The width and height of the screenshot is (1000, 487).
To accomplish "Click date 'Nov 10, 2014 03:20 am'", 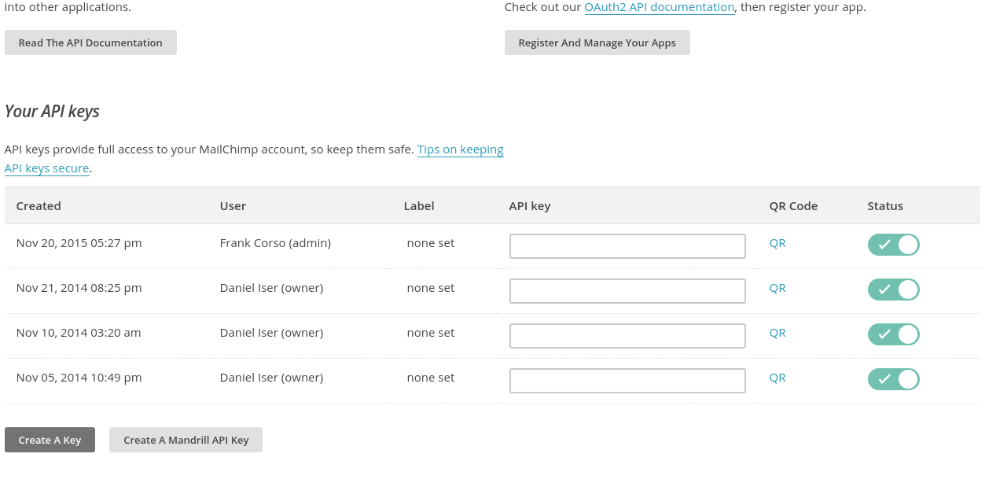I will point(78,333).
